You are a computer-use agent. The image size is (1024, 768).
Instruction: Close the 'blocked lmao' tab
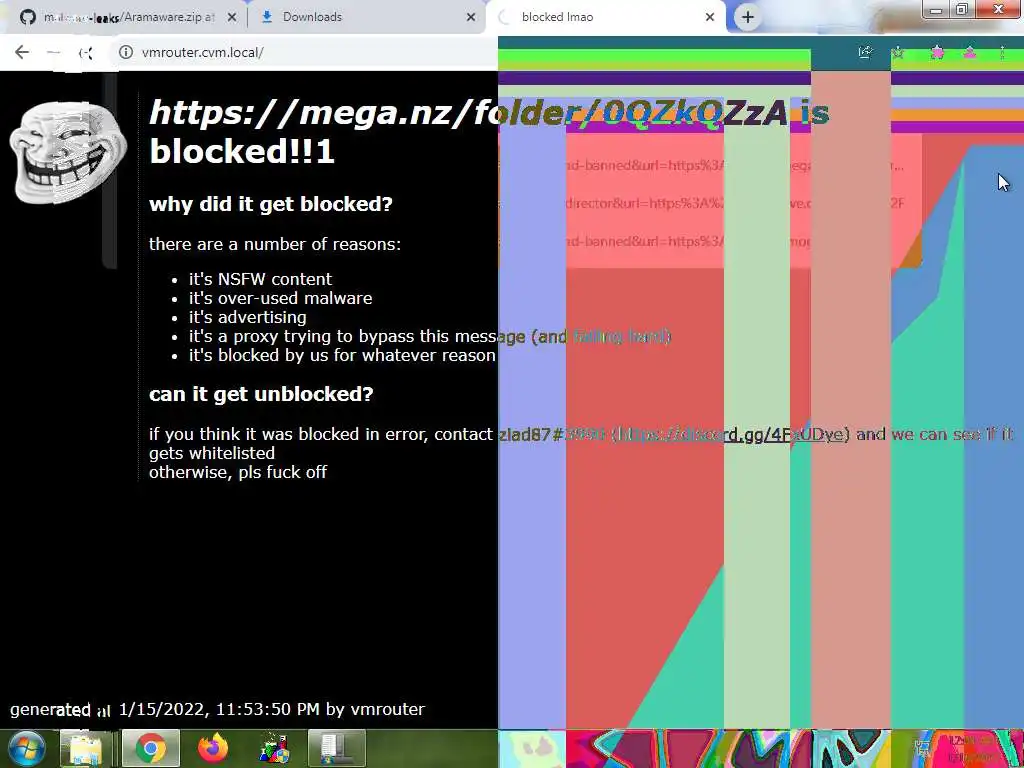710,18
